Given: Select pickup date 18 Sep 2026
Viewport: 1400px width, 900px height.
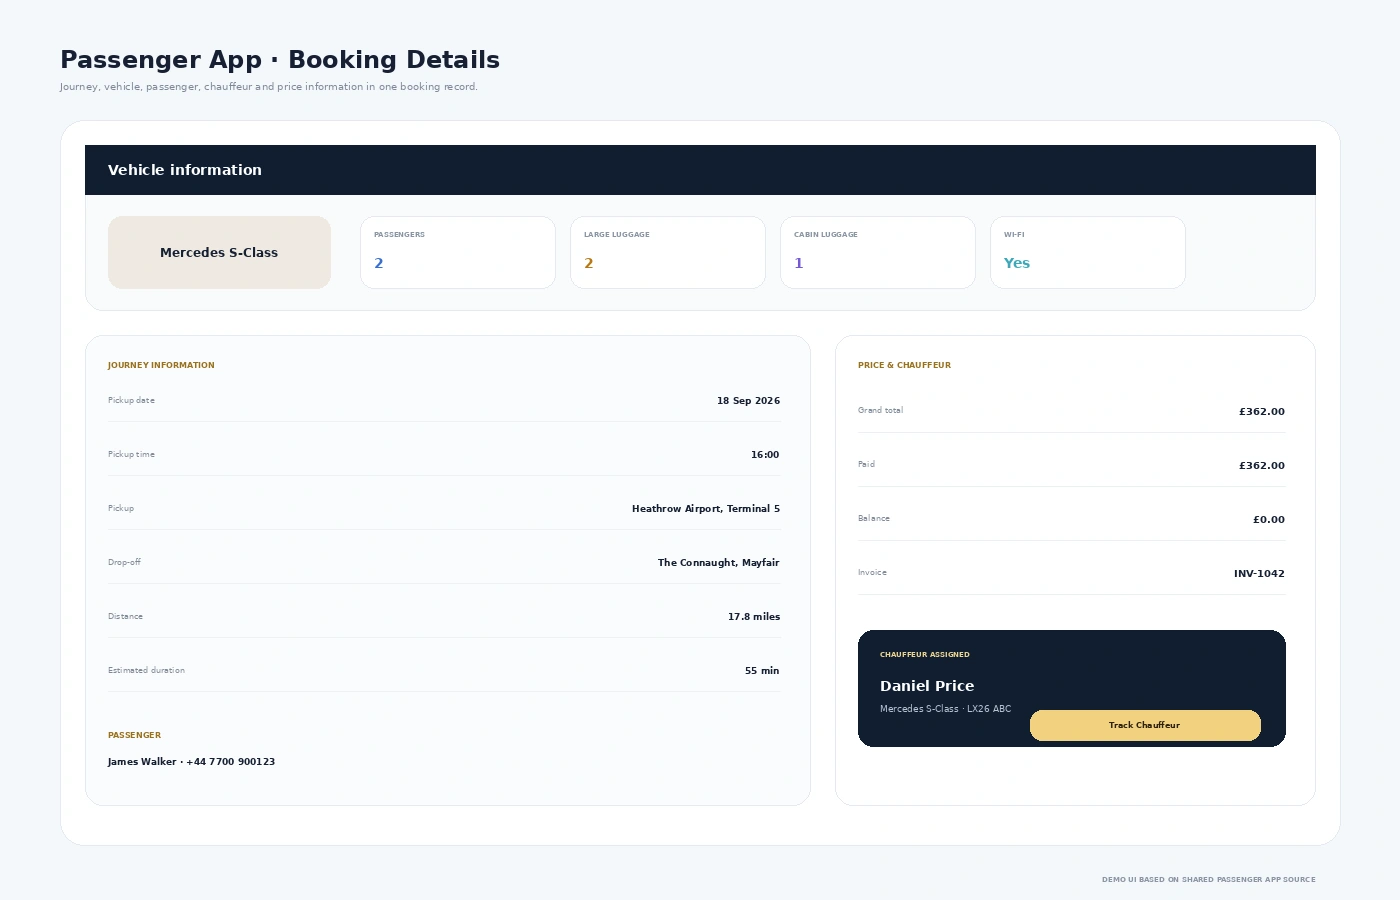Looking at the screenshot, I should (748, 401).
